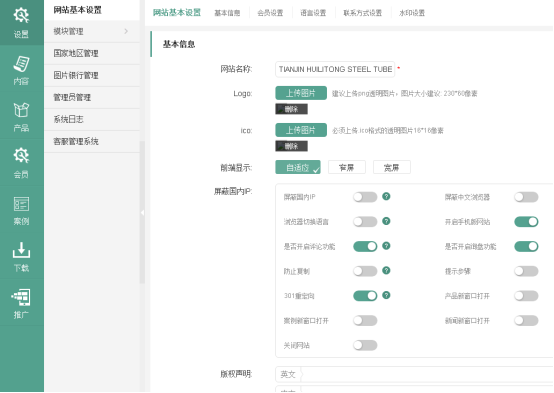Turn off the 开启手机版网站 toggle

click(x=526, y=222)
